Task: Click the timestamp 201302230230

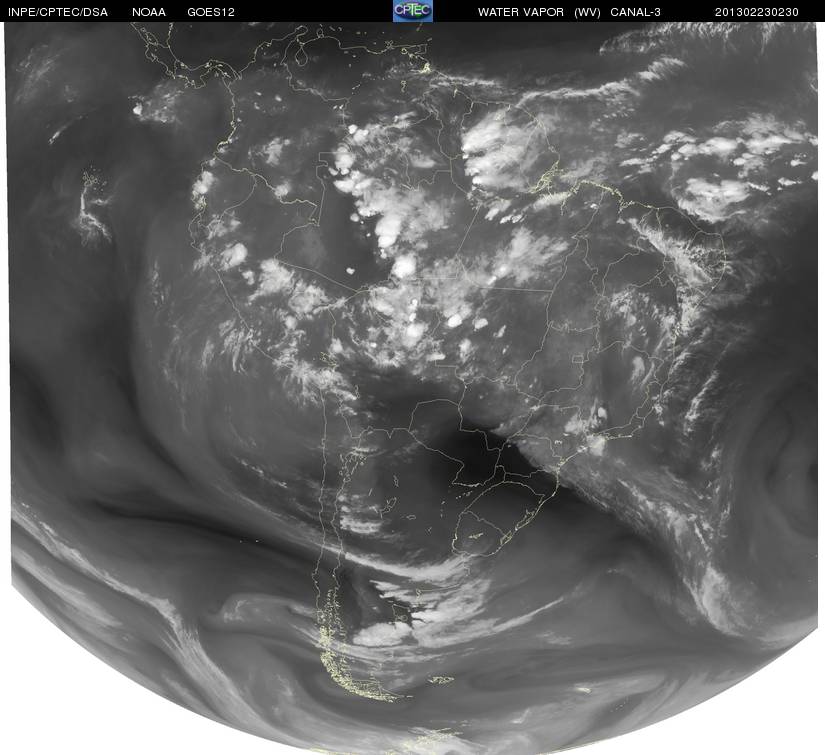Action: pyautogui.click(x=757, y=12)
